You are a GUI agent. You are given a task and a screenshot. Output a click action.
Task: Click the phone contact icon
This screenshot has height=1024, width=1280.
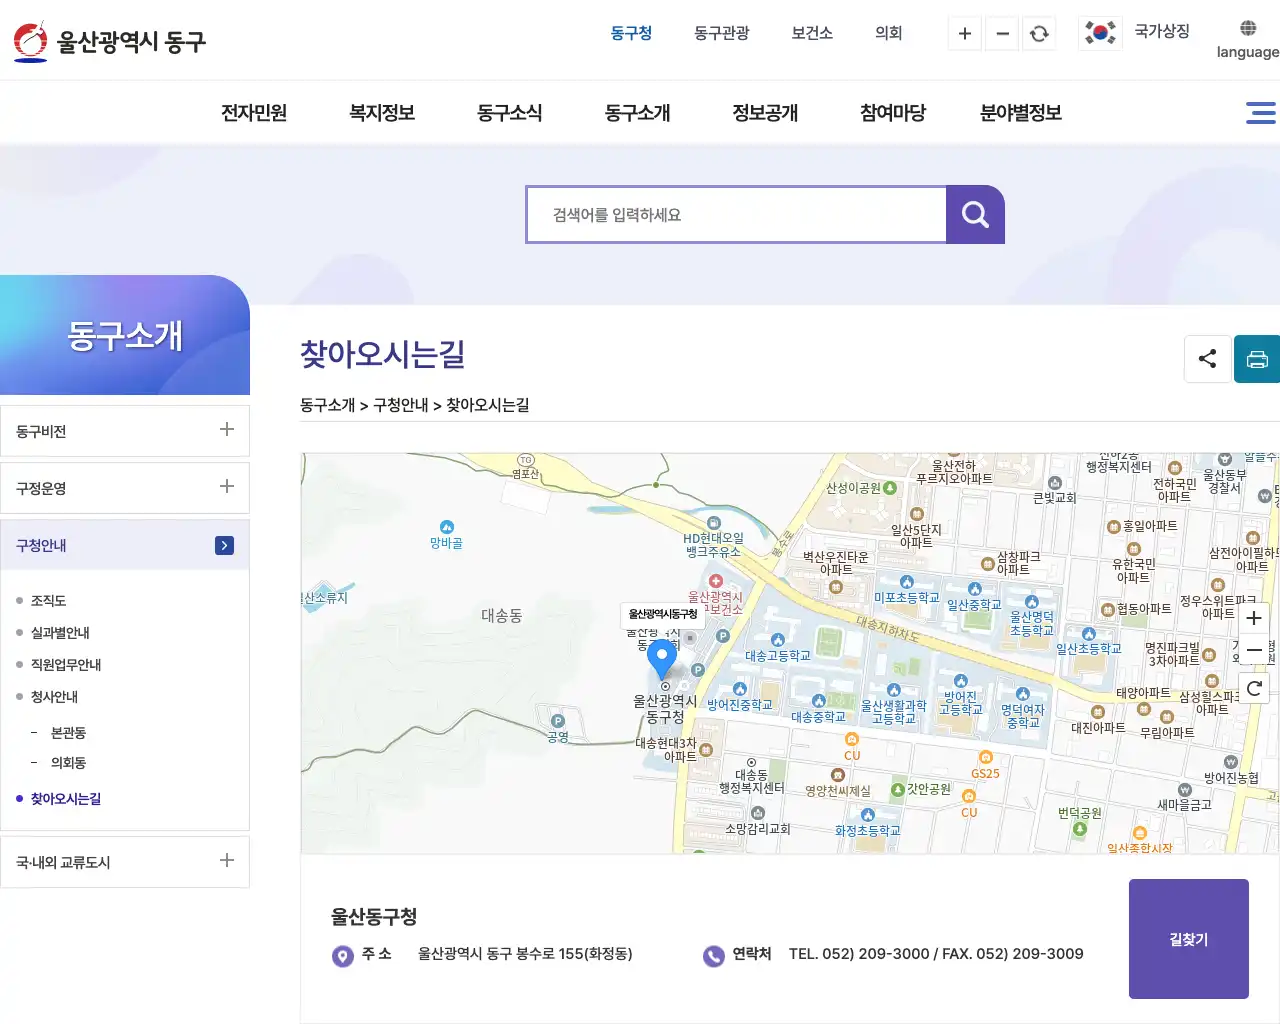pyautogui.click(x=713, y=956)
